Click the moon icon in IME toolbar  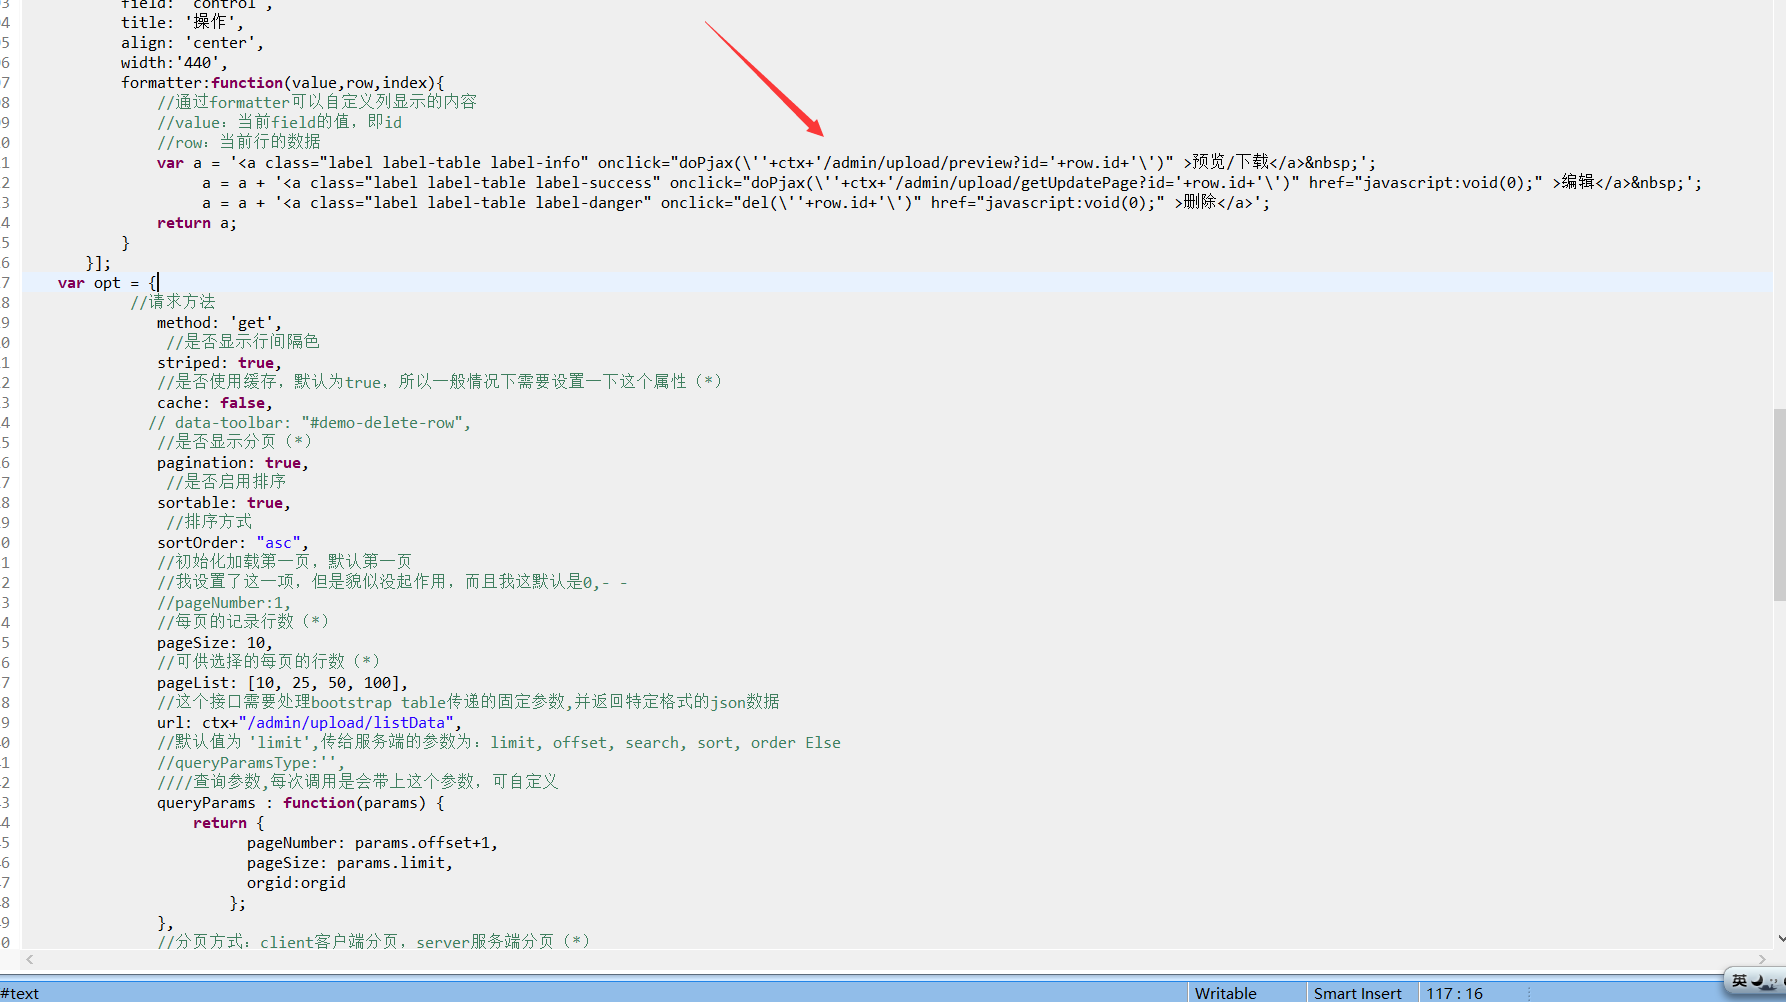(1758, 981)
